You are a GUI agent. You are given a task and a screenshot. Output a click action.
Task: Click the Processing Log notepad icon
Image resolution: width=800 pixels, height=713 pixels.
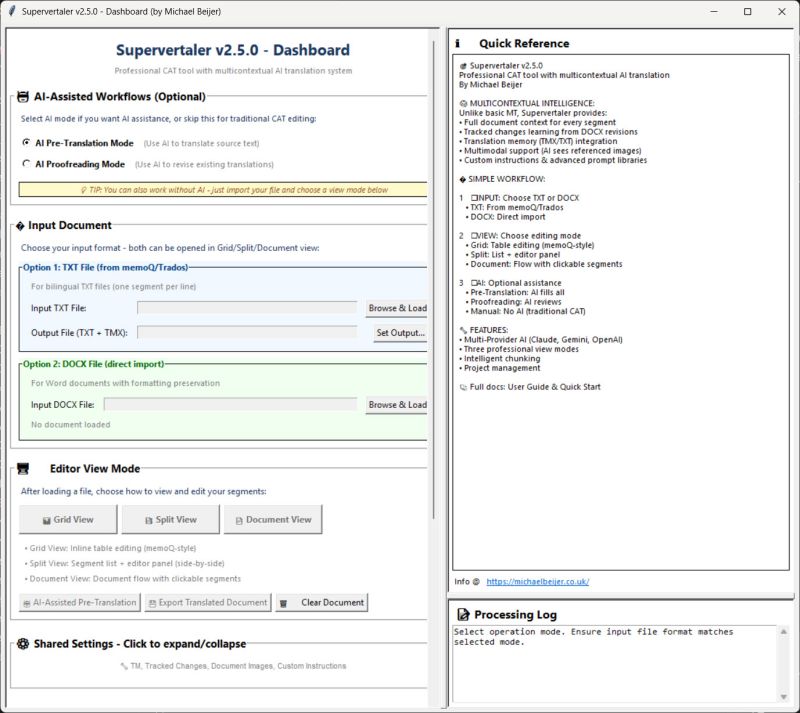tap(463, 614)
